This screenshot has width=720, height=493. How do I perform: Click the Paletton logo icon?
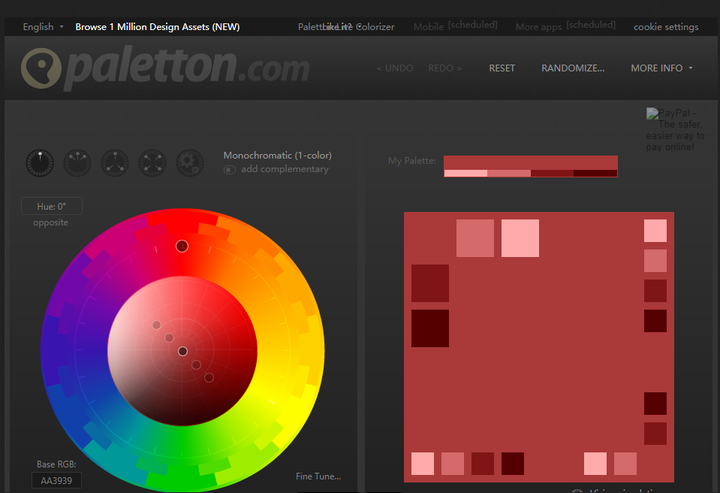(x=41, y=68)
